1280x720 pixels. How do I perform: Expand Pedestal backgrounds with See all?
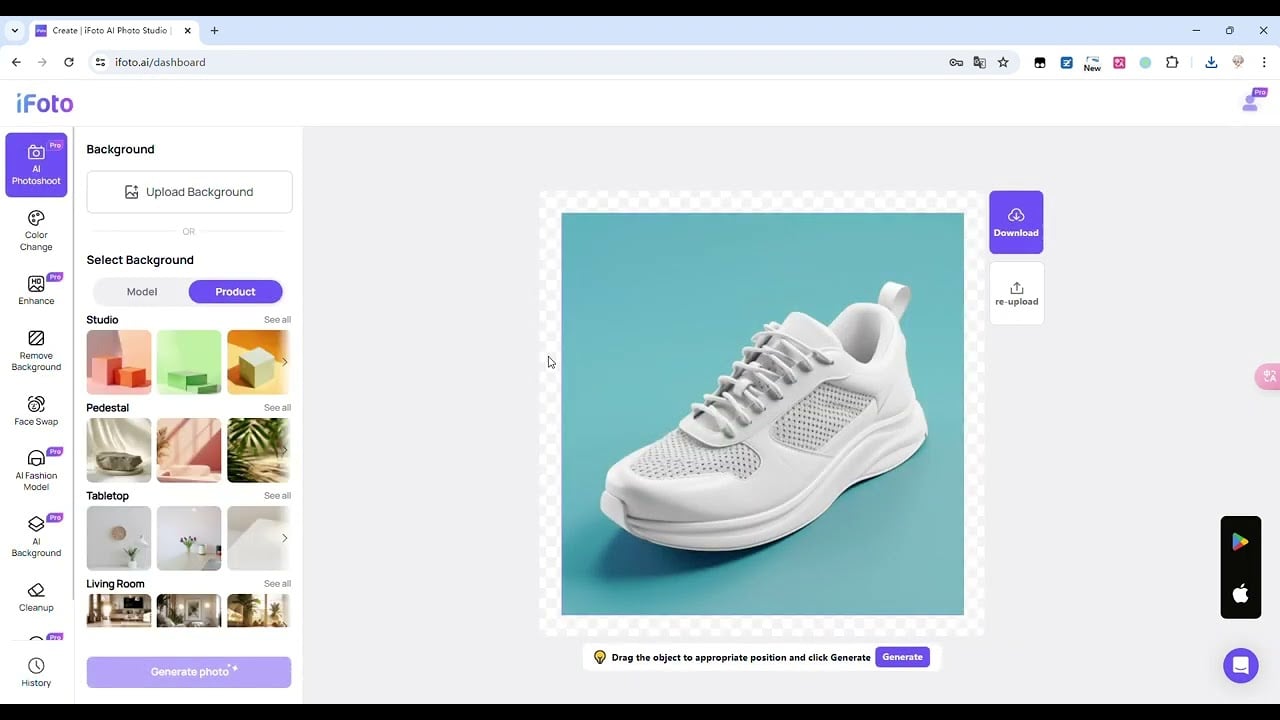277,408
